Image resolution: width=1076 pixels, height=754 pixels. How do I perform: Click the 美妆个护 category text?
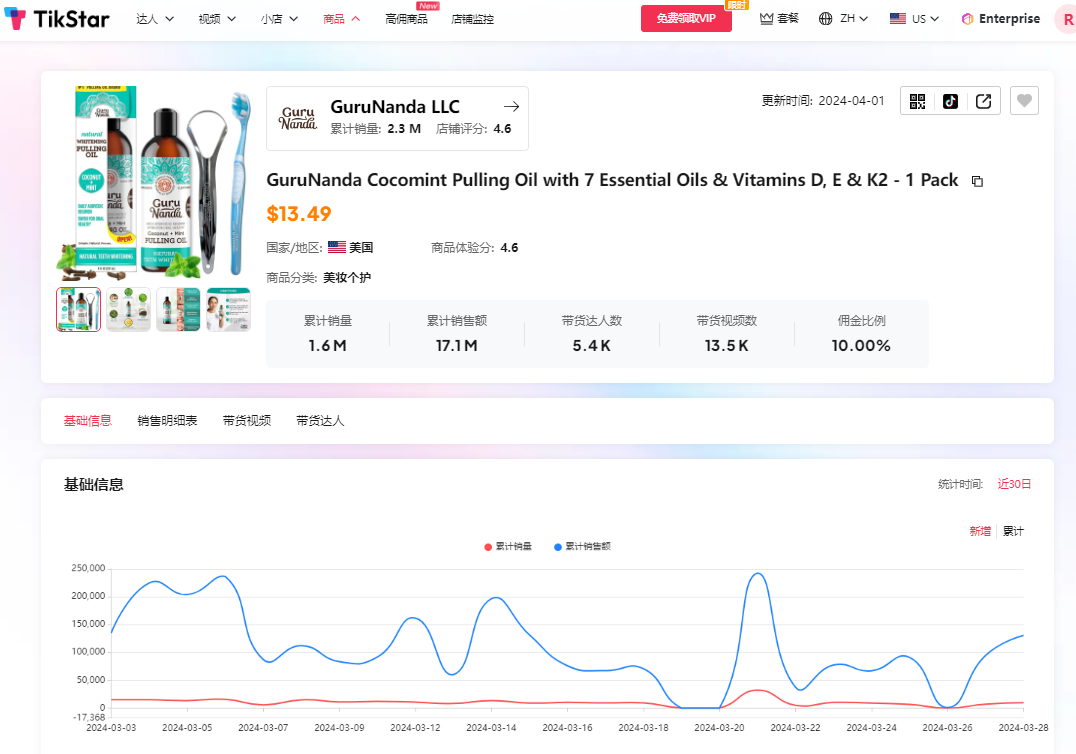pyautogui.click(x=347, y=278)
